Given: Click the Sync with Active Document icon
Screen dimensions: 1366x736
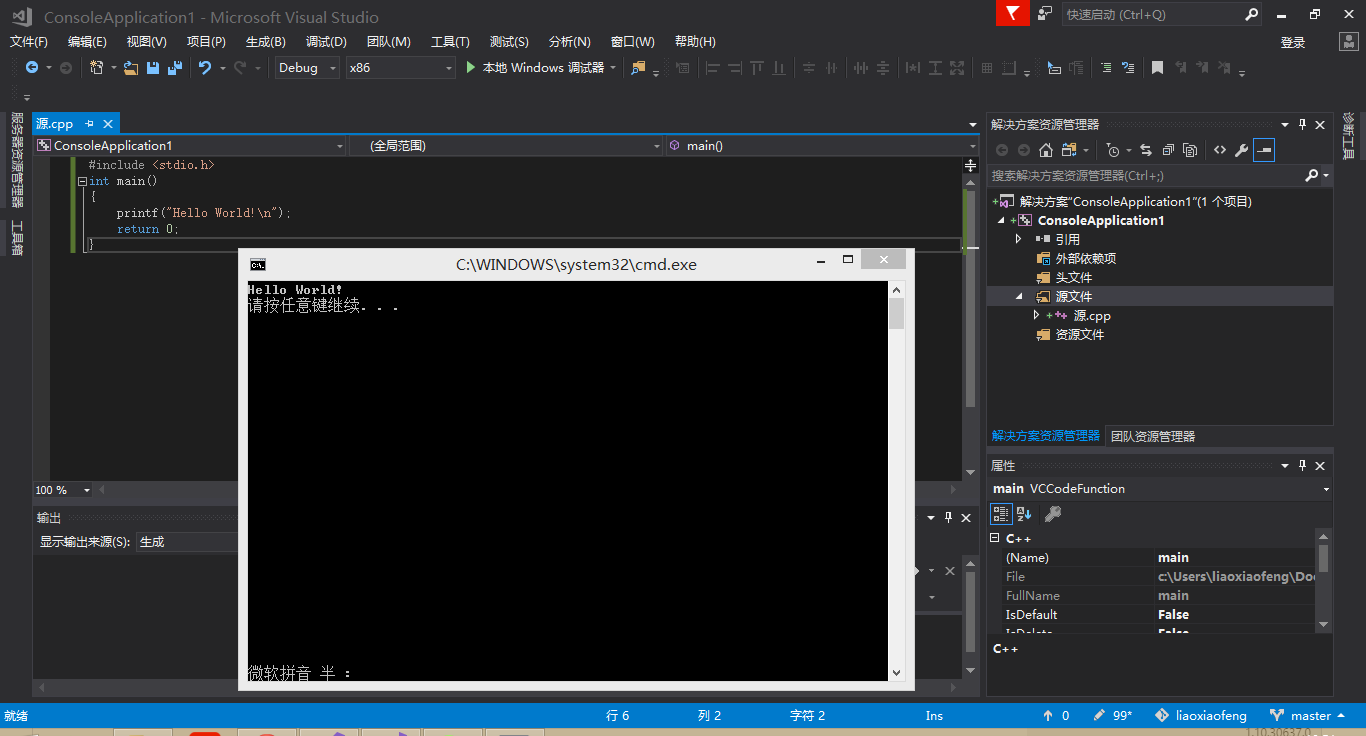Looking at the screenshot, I should point(1145,150).
